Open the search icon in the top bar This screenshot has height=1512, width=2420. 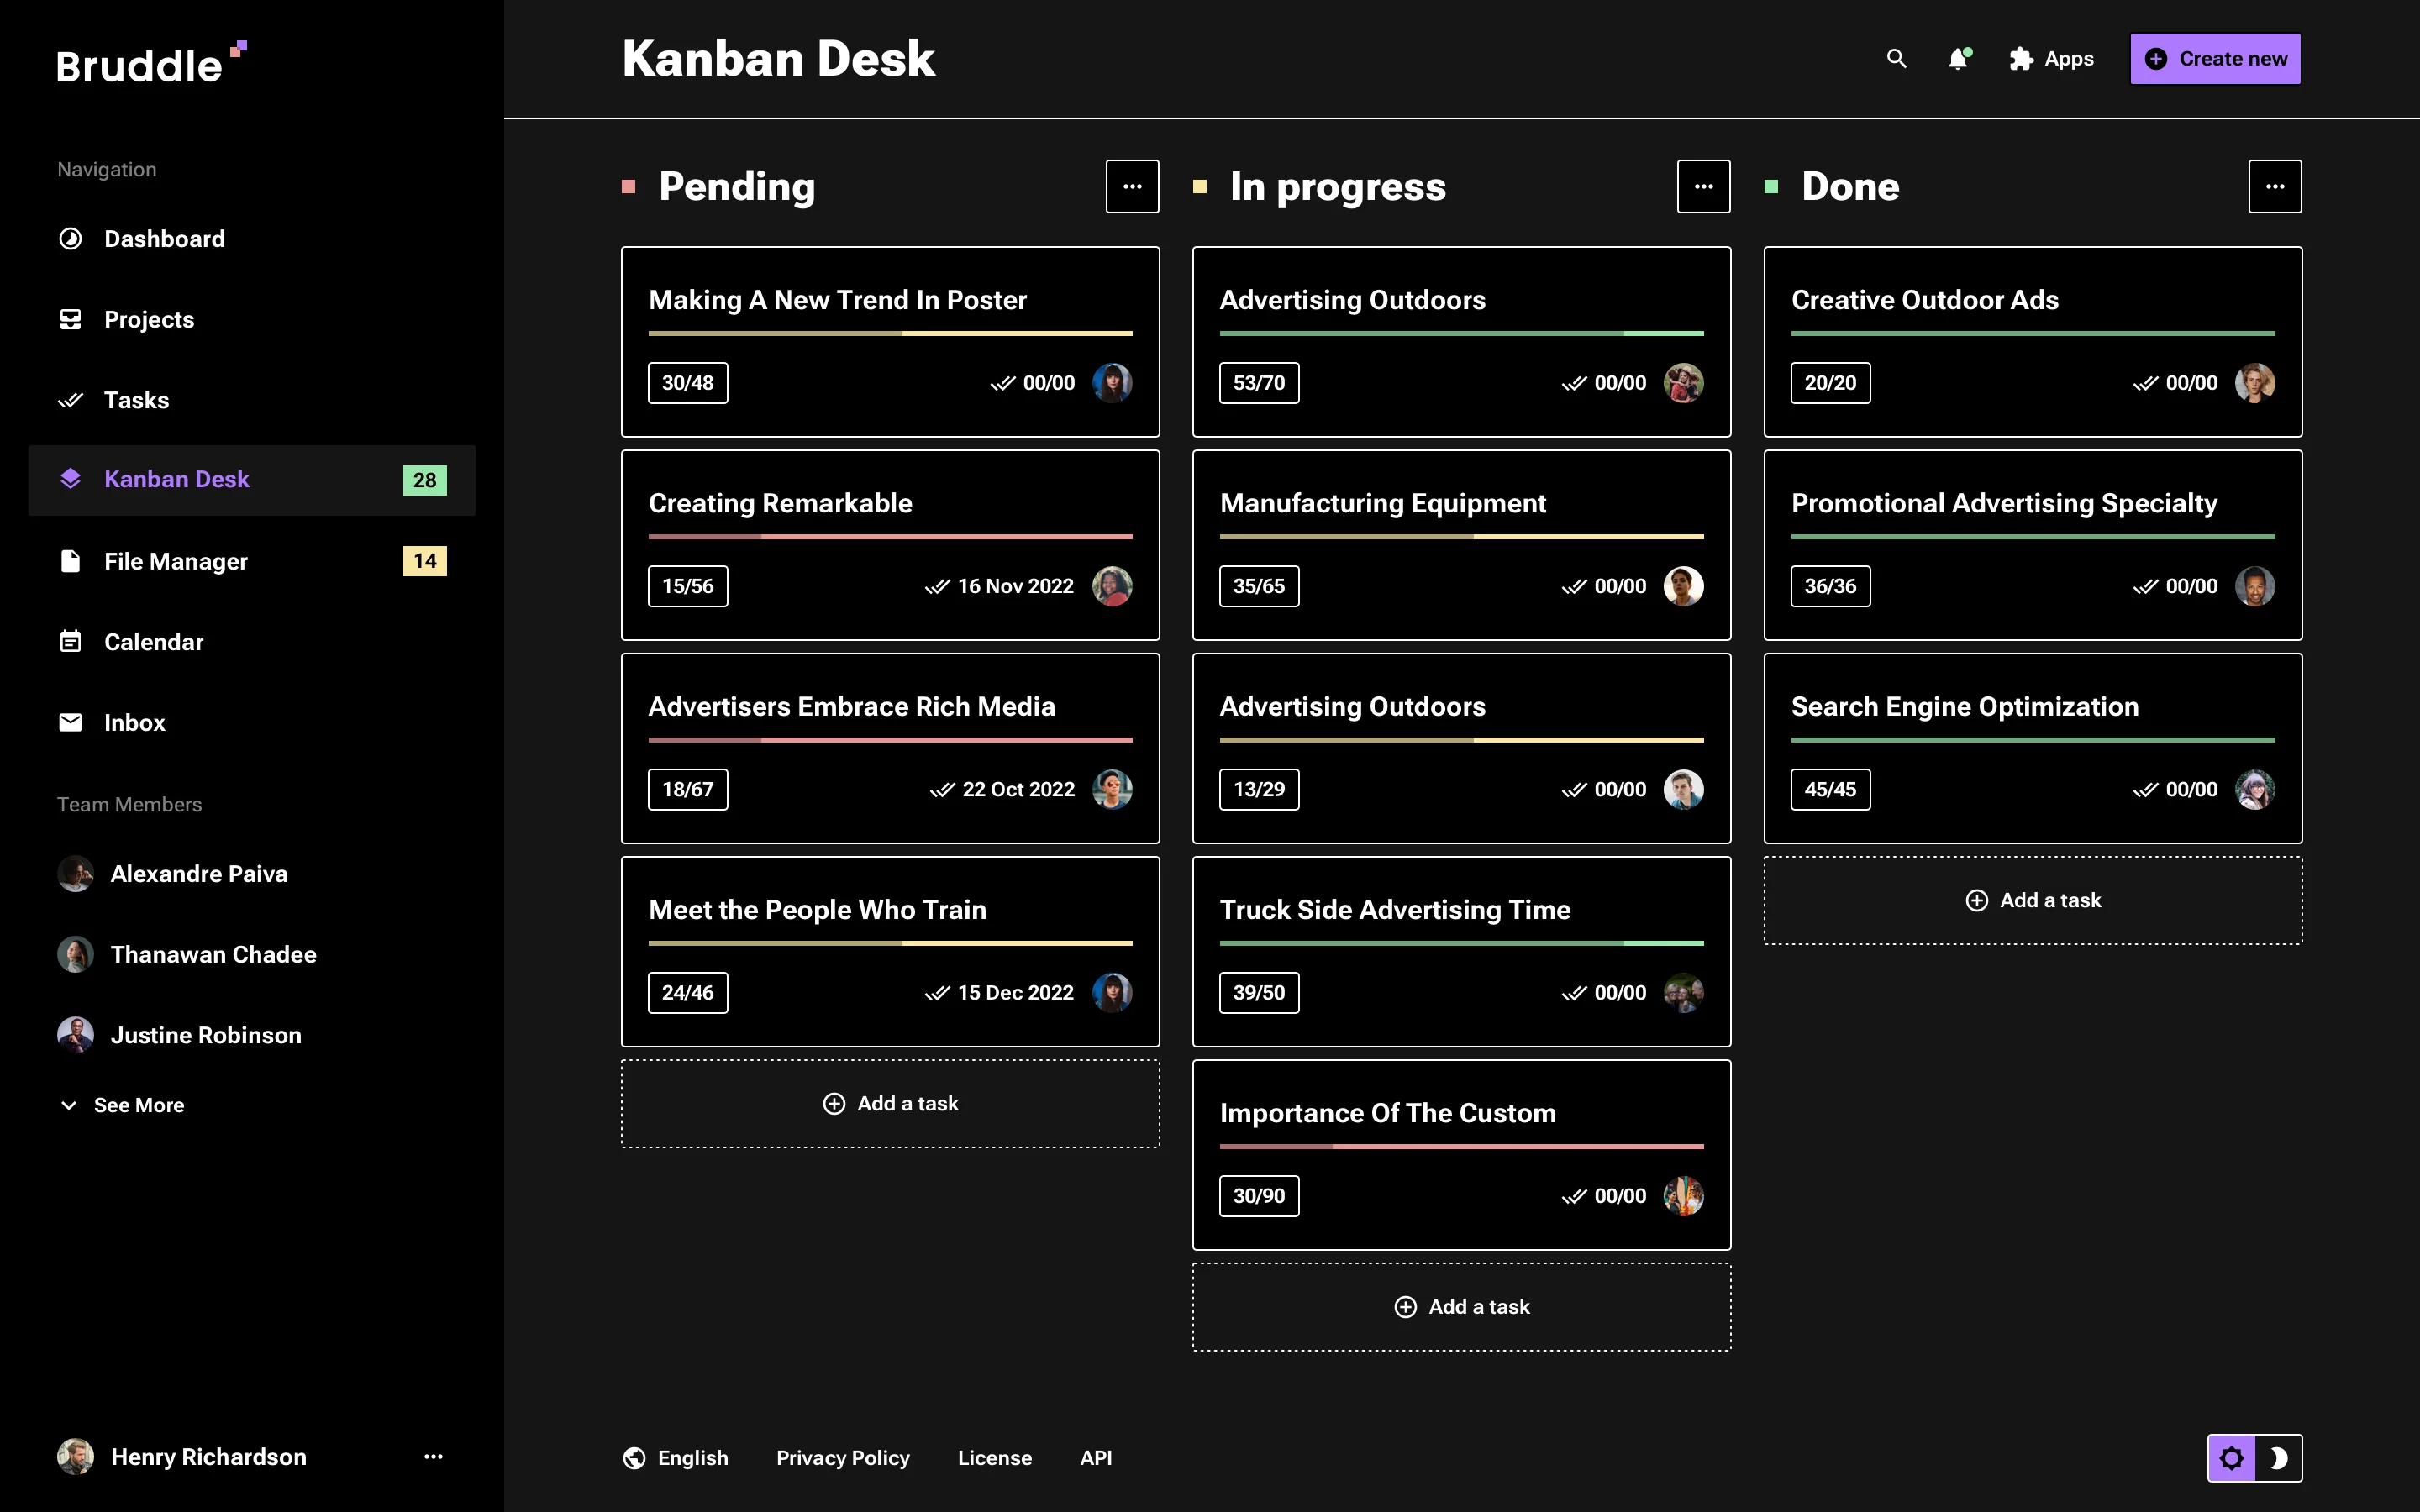(1896, 59)
